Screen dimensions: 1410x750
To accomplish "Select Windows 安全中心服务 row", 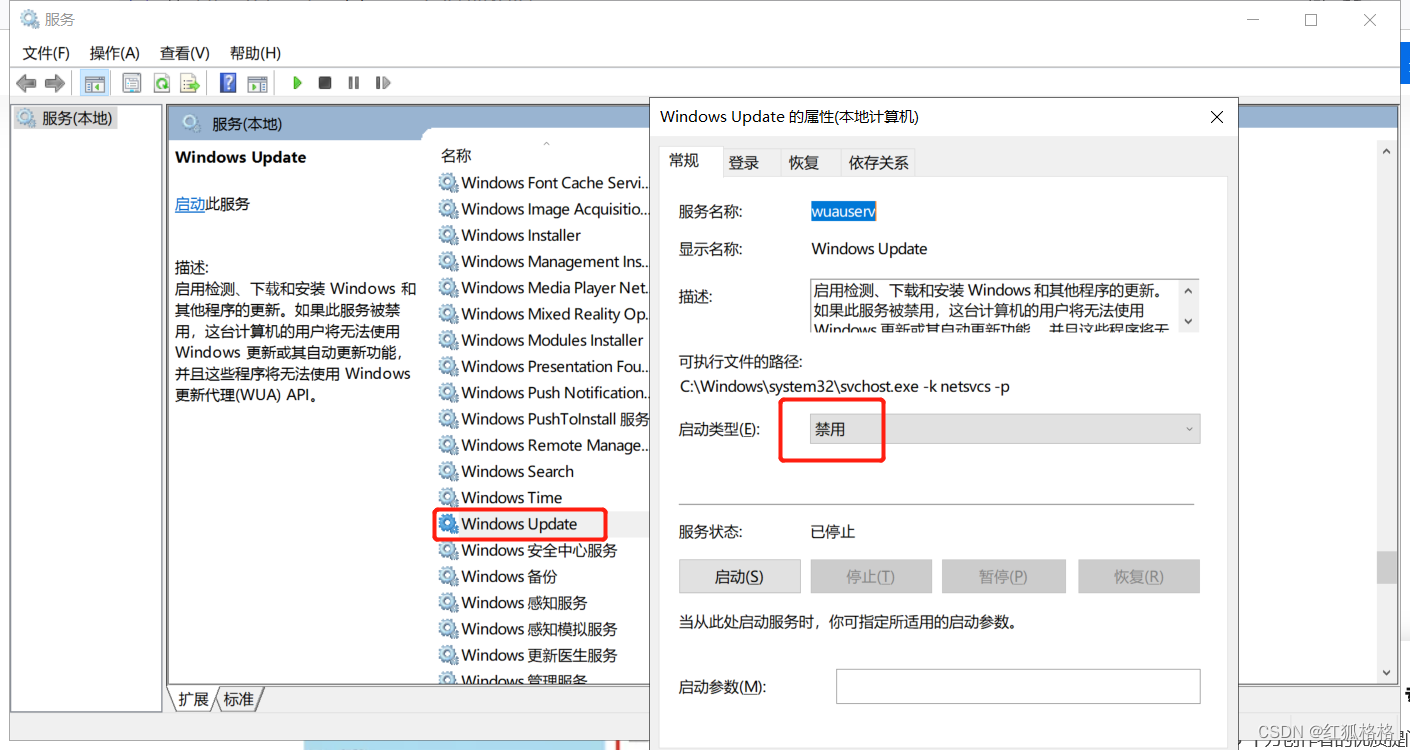I will tap(543, 550).
